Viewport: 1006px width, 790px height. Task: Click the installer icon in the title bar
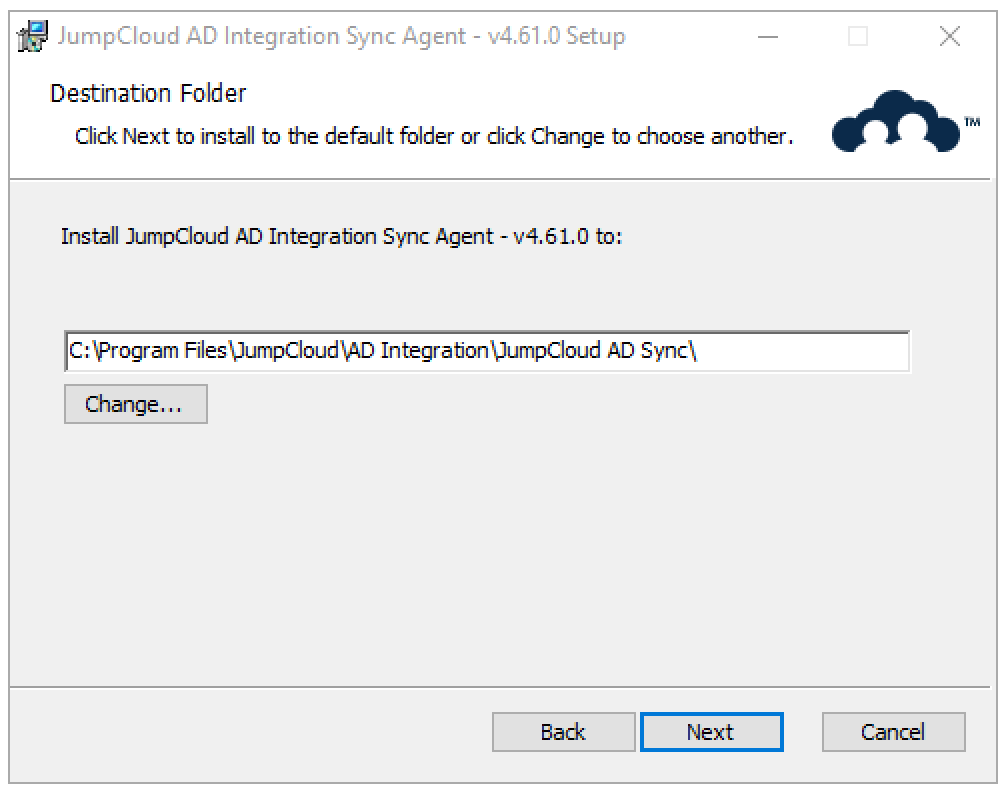pyautogui.click(x=32, y=36)
